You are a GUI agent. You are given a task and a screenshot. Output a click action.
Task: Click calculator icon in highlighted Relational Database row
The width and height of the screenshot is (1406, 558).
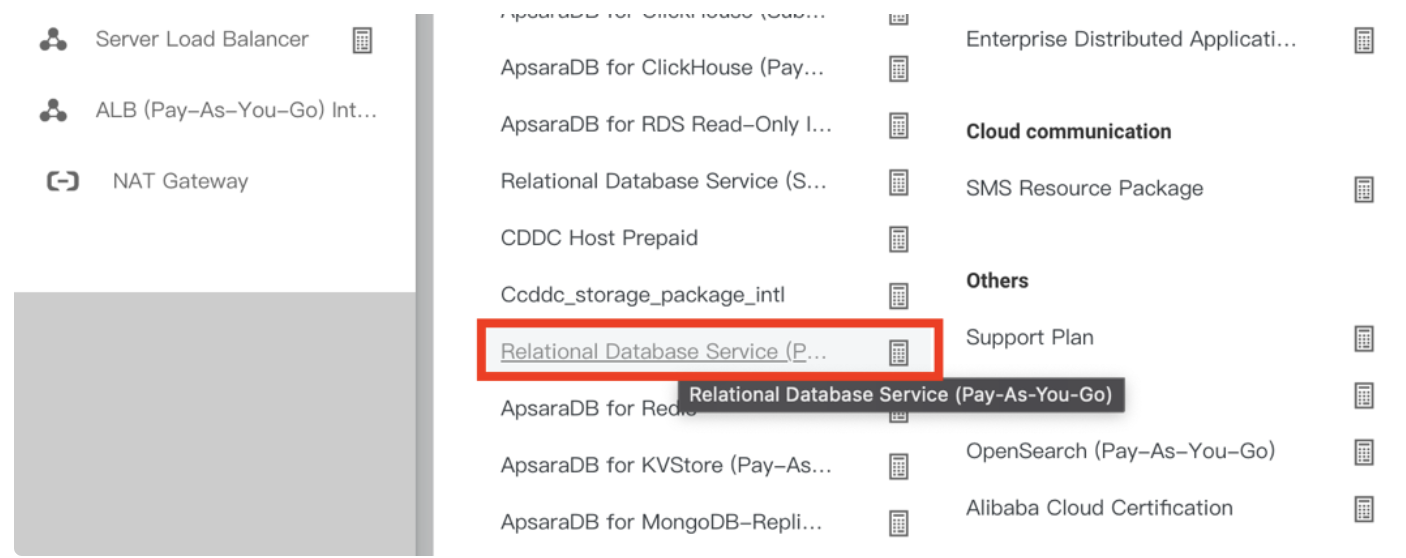tap(899, 352)
